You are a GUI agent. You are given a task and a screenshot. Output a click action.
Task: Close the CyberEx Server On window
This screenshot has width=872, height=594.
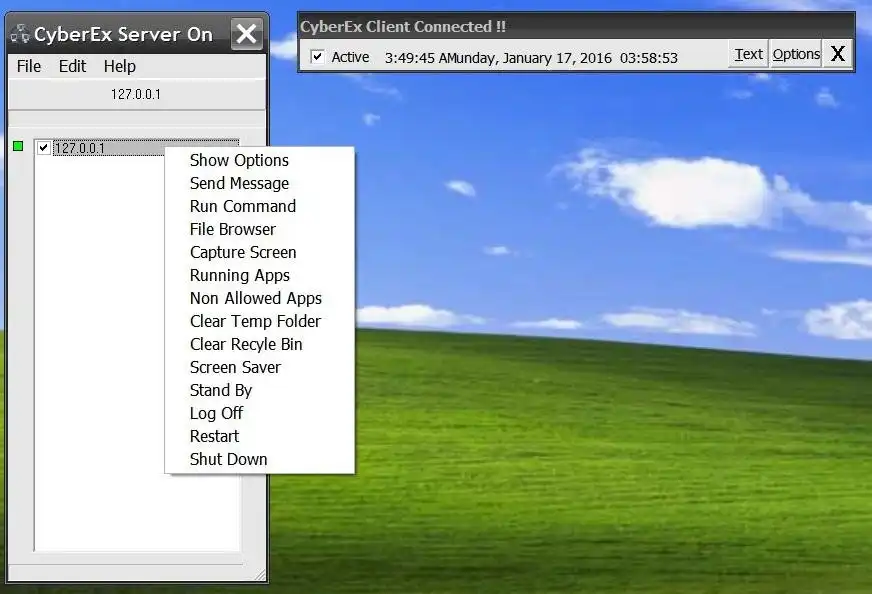(x=246, y=34)
